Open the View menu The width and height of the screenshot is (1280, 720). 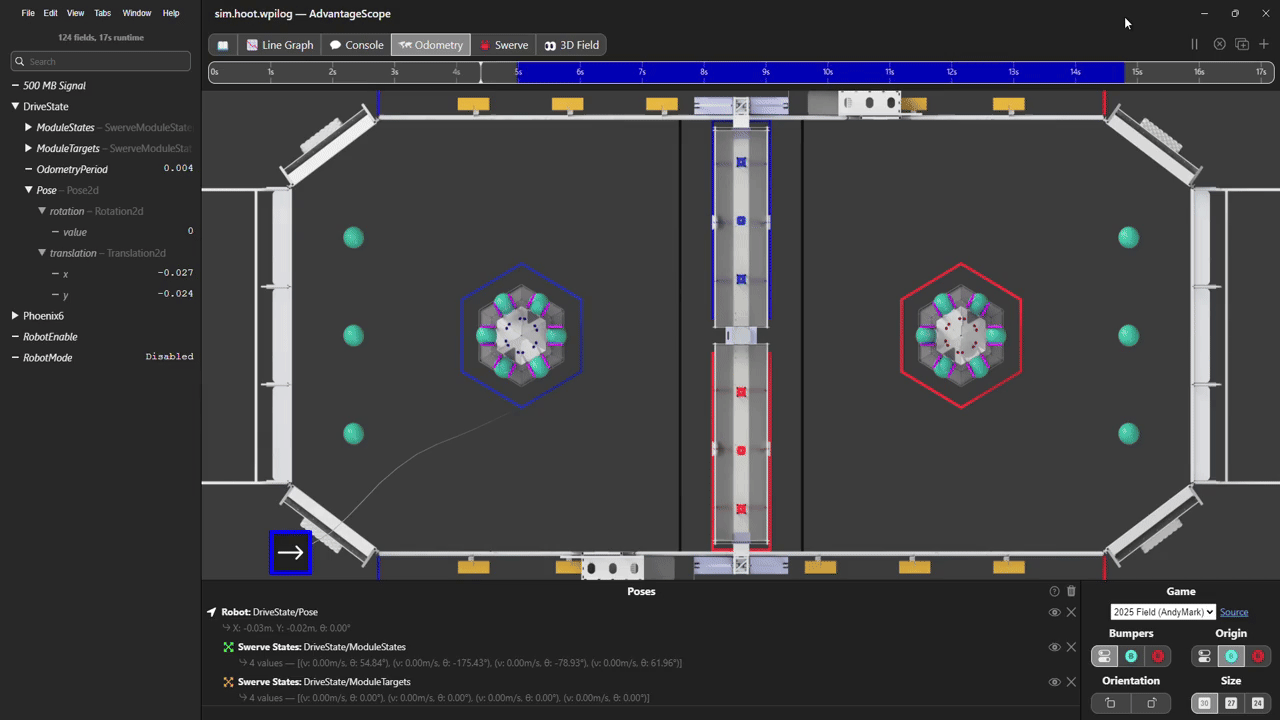[x=75, y=13]
